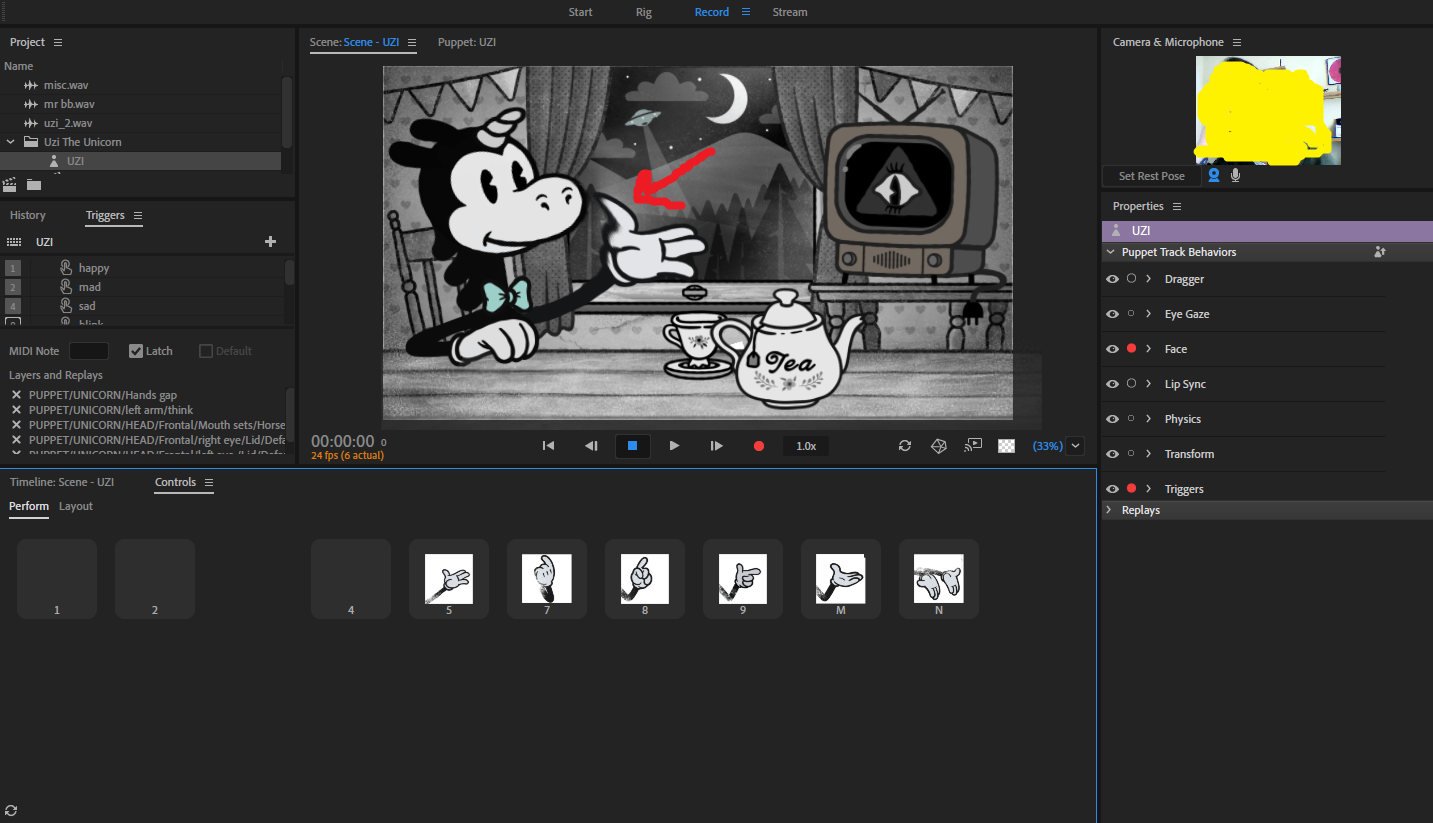Image resolution: width=1433 pixels, height=823 pixels.
Task: Open Controls panel menu
Action: tap(209, 482)
